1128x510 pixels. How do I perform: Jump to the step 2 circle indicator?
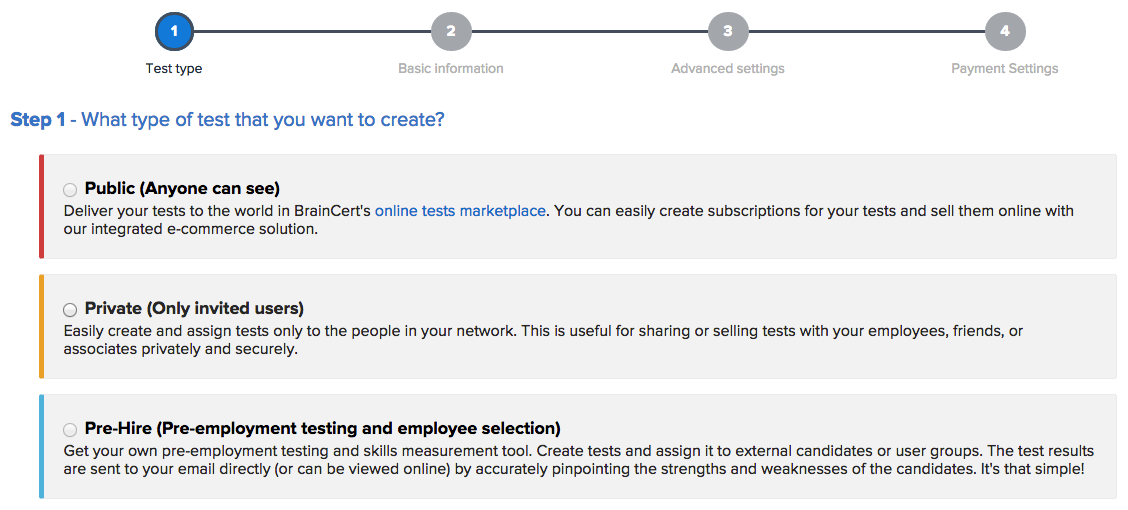pyautogui.click(x=451, y=31)
